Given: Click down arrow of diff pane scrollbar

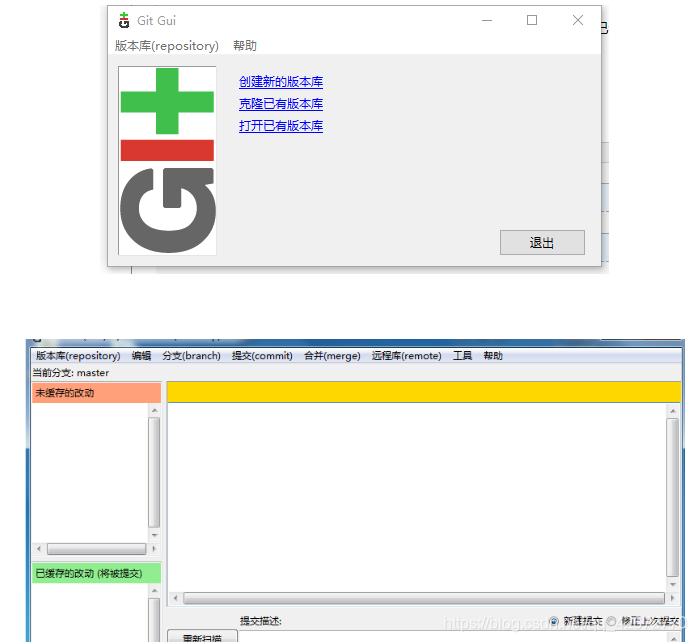Looking at the screenshot, I should tap(673, 584).
